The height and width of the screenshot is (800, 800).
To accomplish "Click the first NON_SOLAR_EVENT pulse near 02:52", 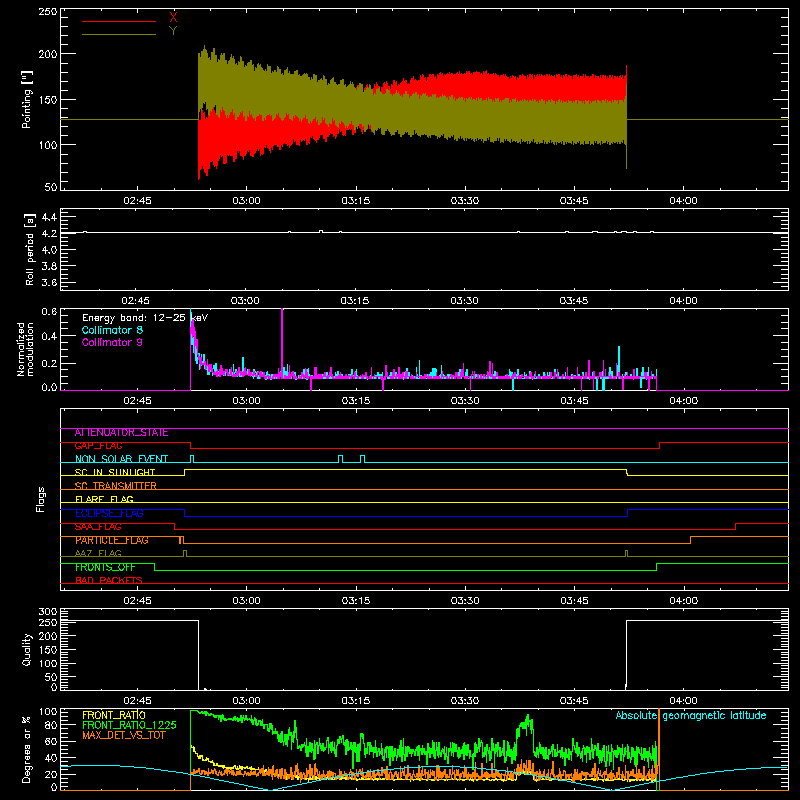I will [192, 459].
